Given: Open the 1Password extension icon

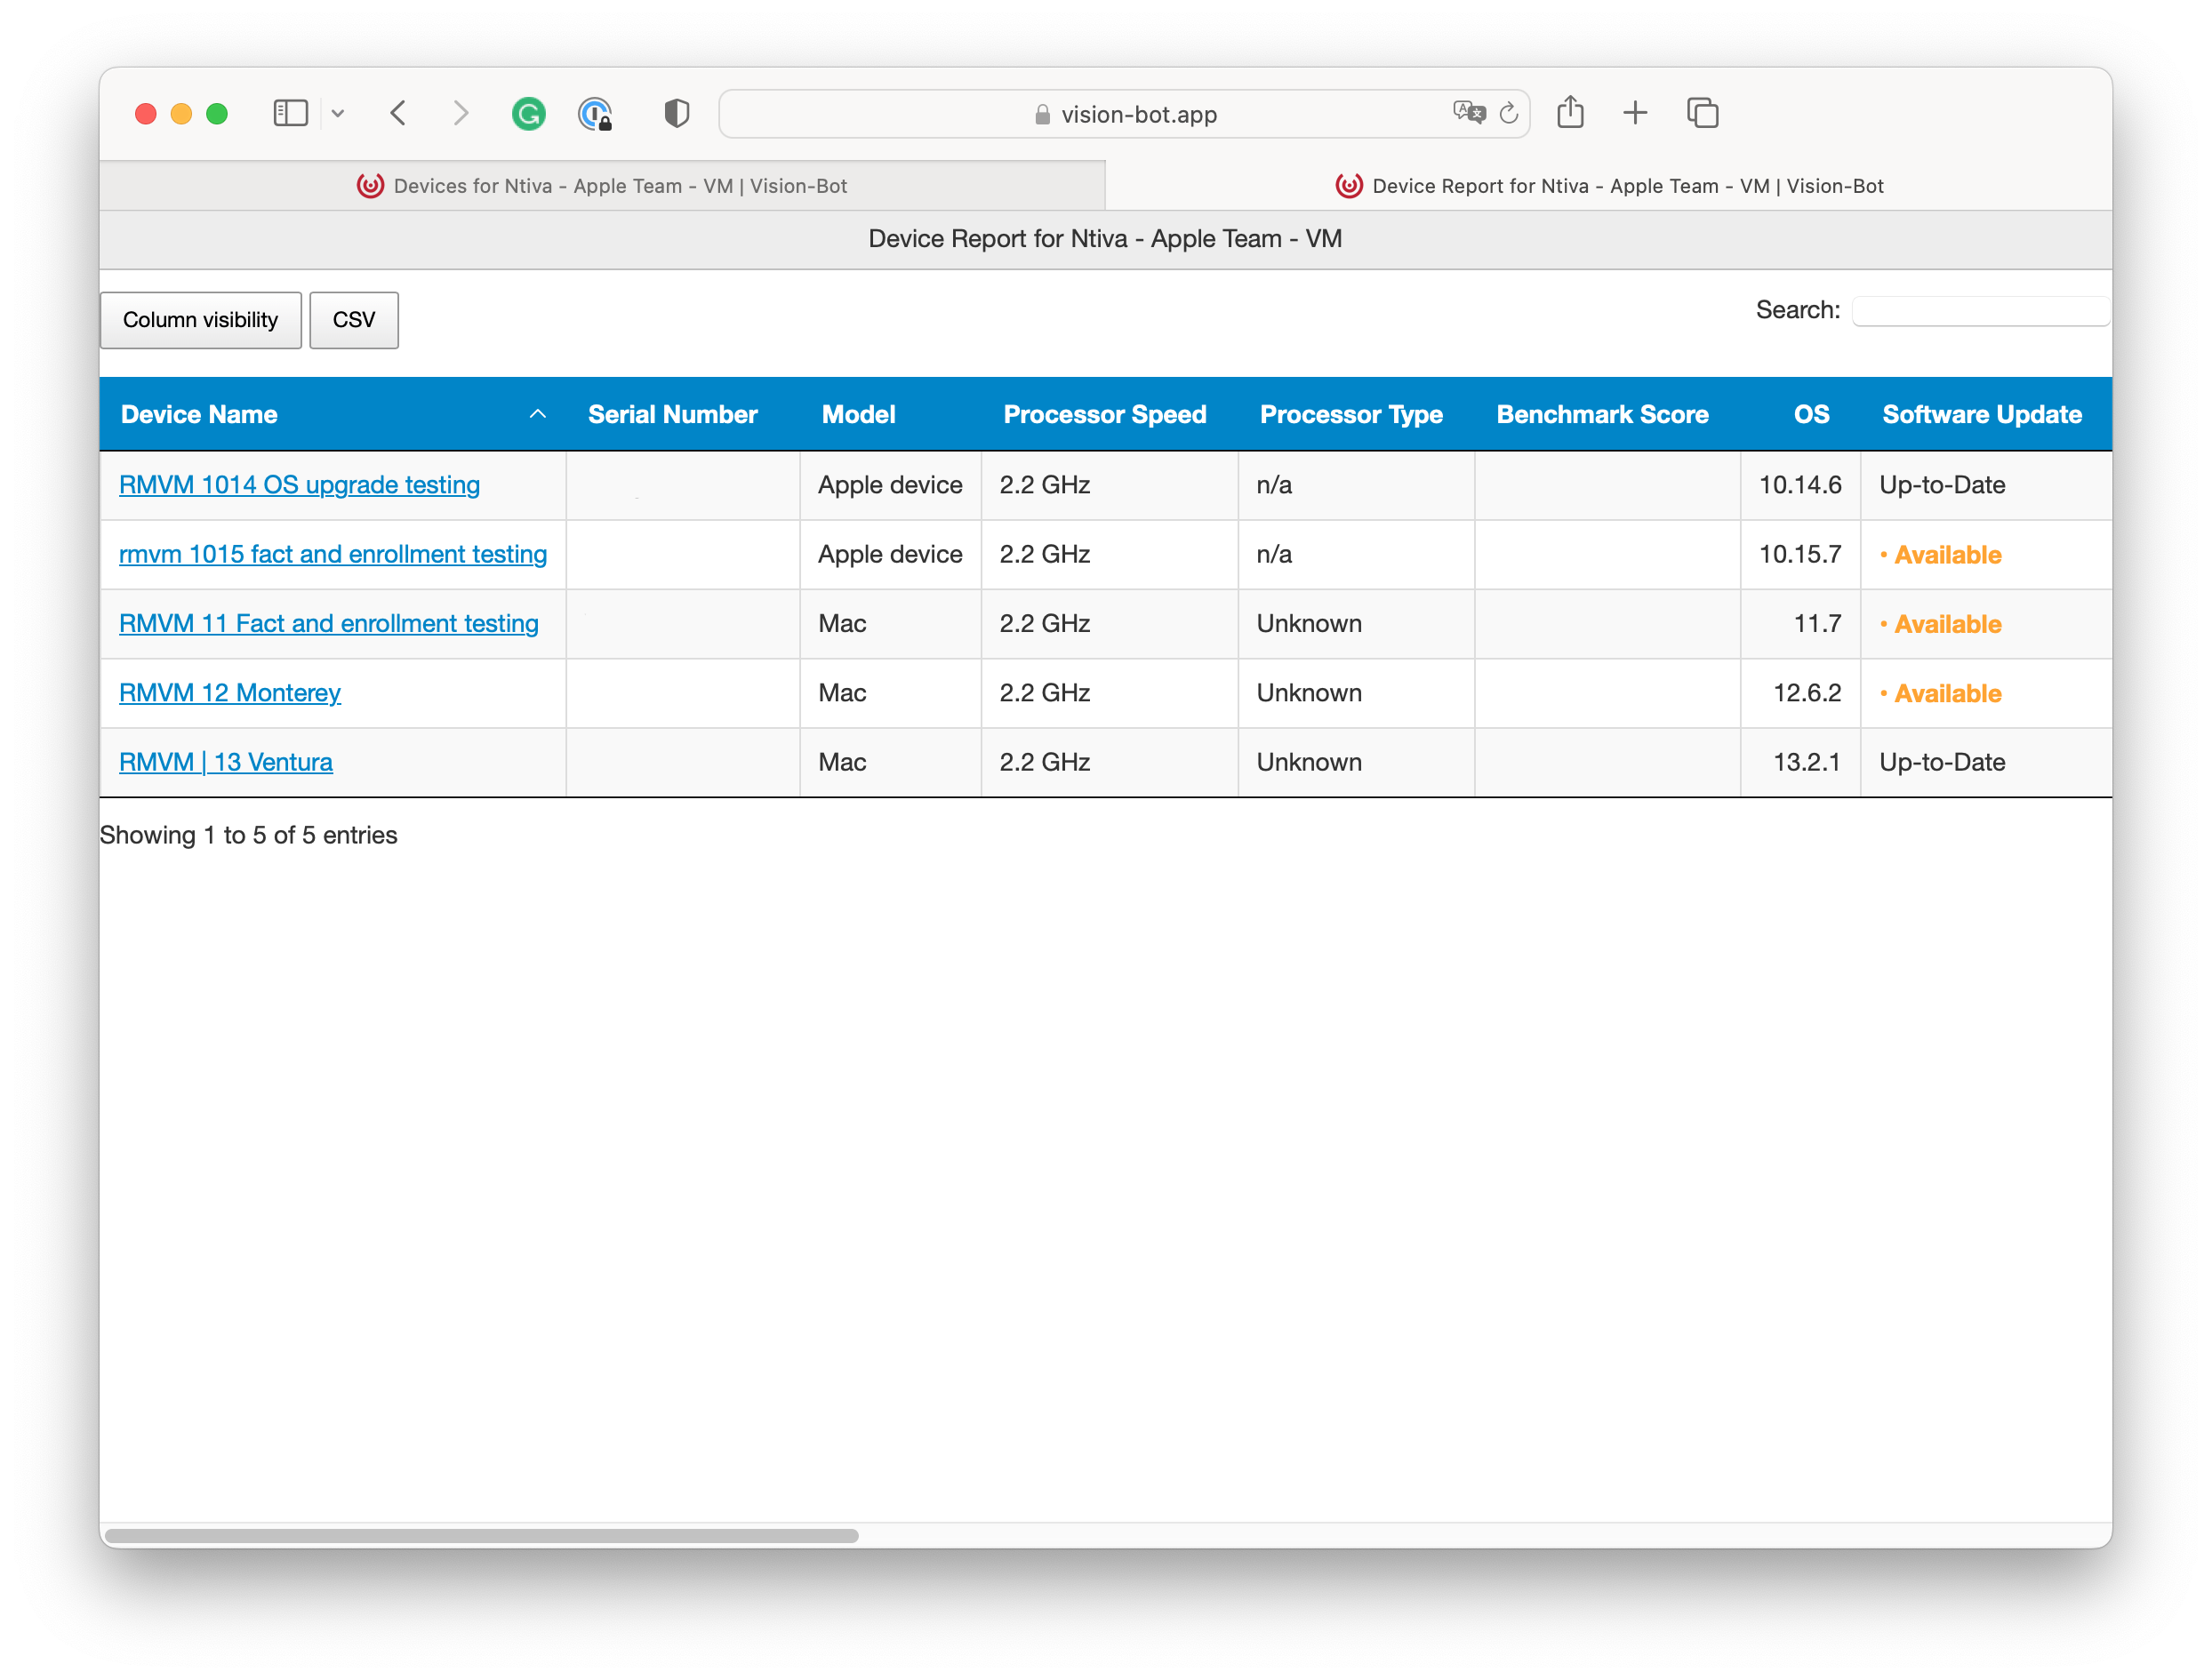Looking at the screenshot, I should click(596, 114).
